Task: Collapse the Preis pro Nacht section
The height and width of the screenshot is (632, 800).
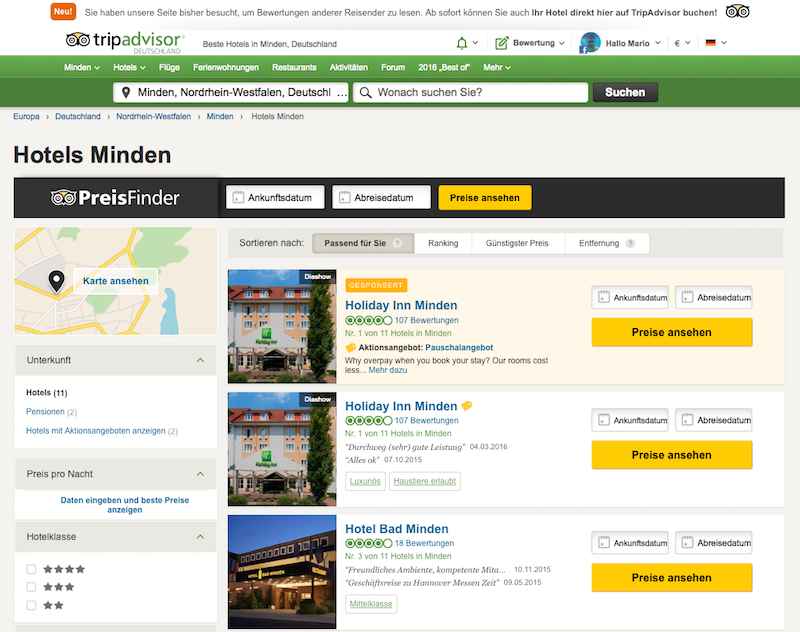Action: (x=200, y=474)
